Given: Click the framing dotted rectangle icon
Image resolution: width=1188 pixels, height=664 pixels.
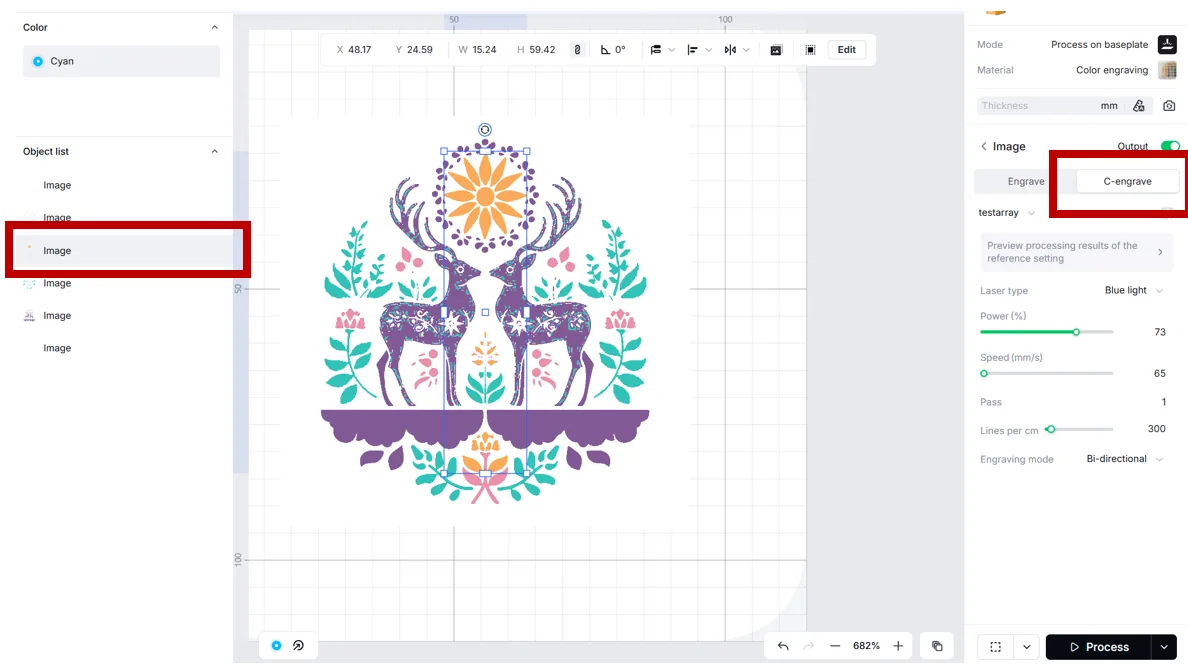Looking at the screenshot, I should (x=996, y=647).
